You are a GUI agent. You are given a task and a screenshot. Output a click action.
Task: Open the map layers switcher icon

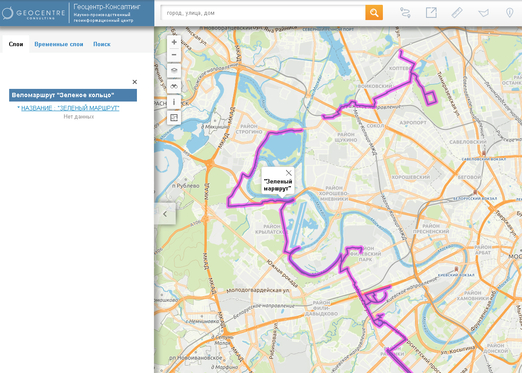174,70
